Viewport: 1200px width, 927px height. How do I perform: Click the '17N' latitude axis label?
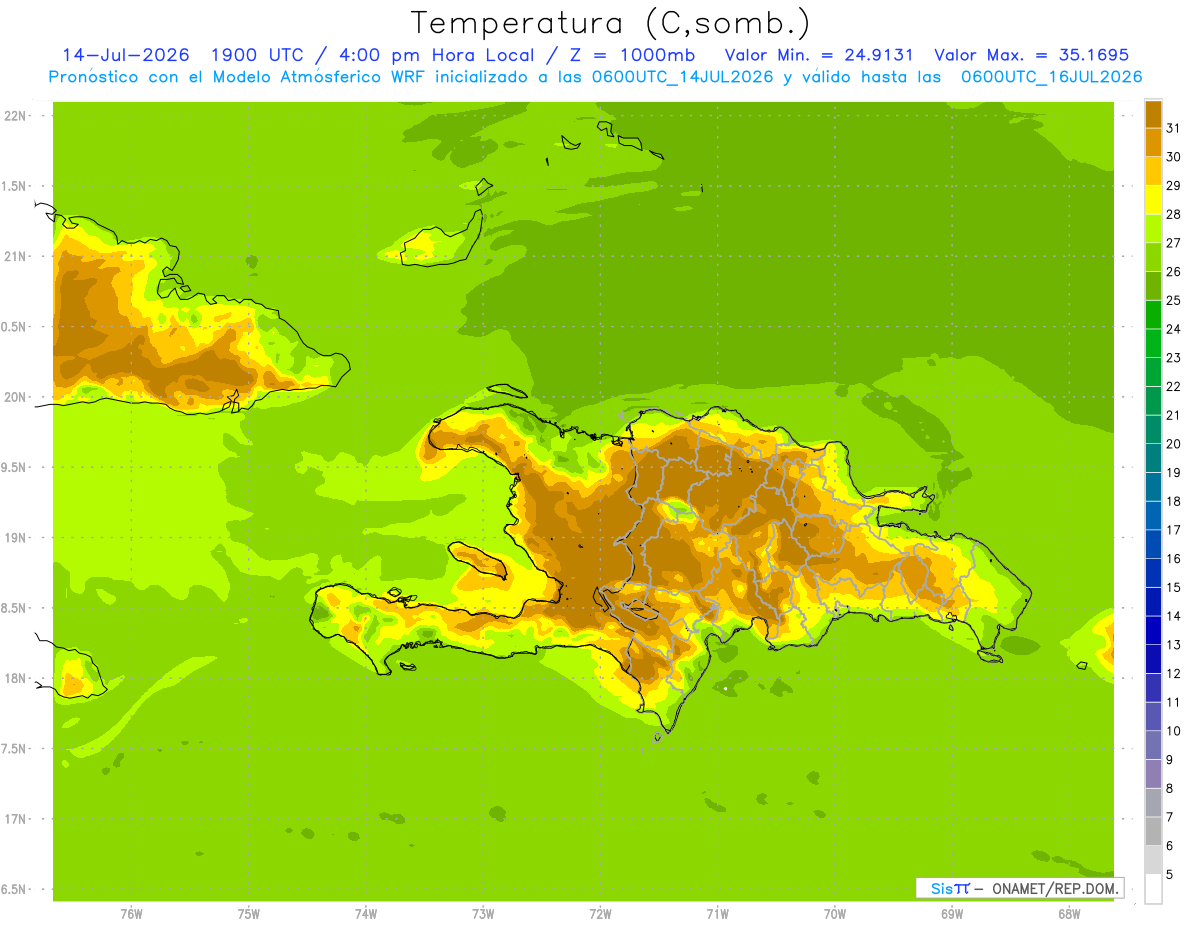tap(15, 819)
